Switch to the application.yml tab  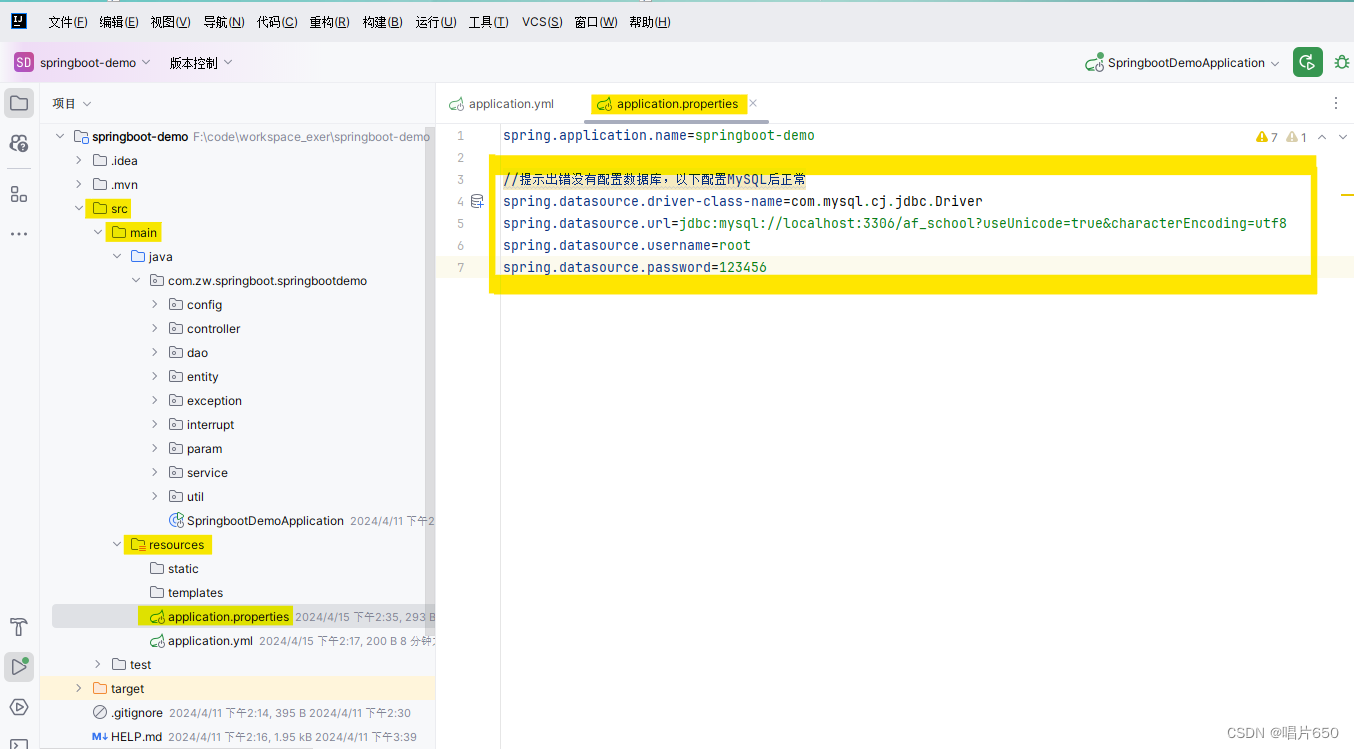point(509,103)
